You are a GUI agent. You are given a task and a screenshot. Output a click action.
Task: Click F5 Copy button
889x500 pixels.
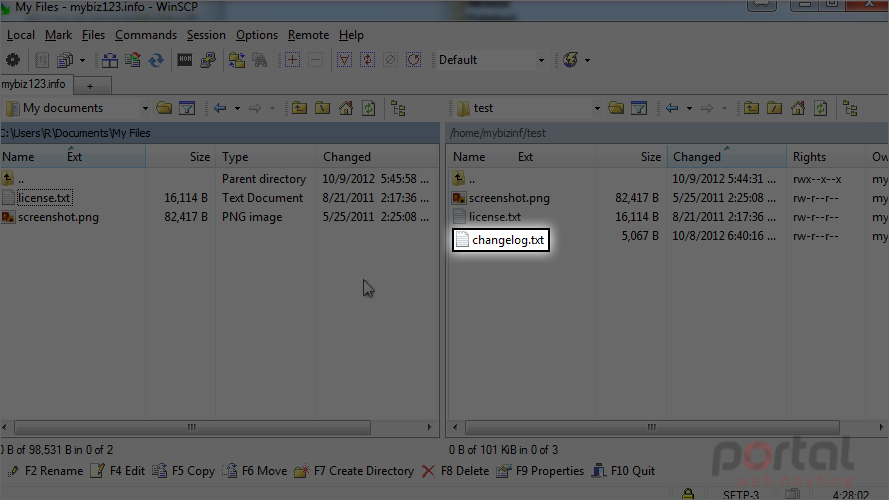184,471
